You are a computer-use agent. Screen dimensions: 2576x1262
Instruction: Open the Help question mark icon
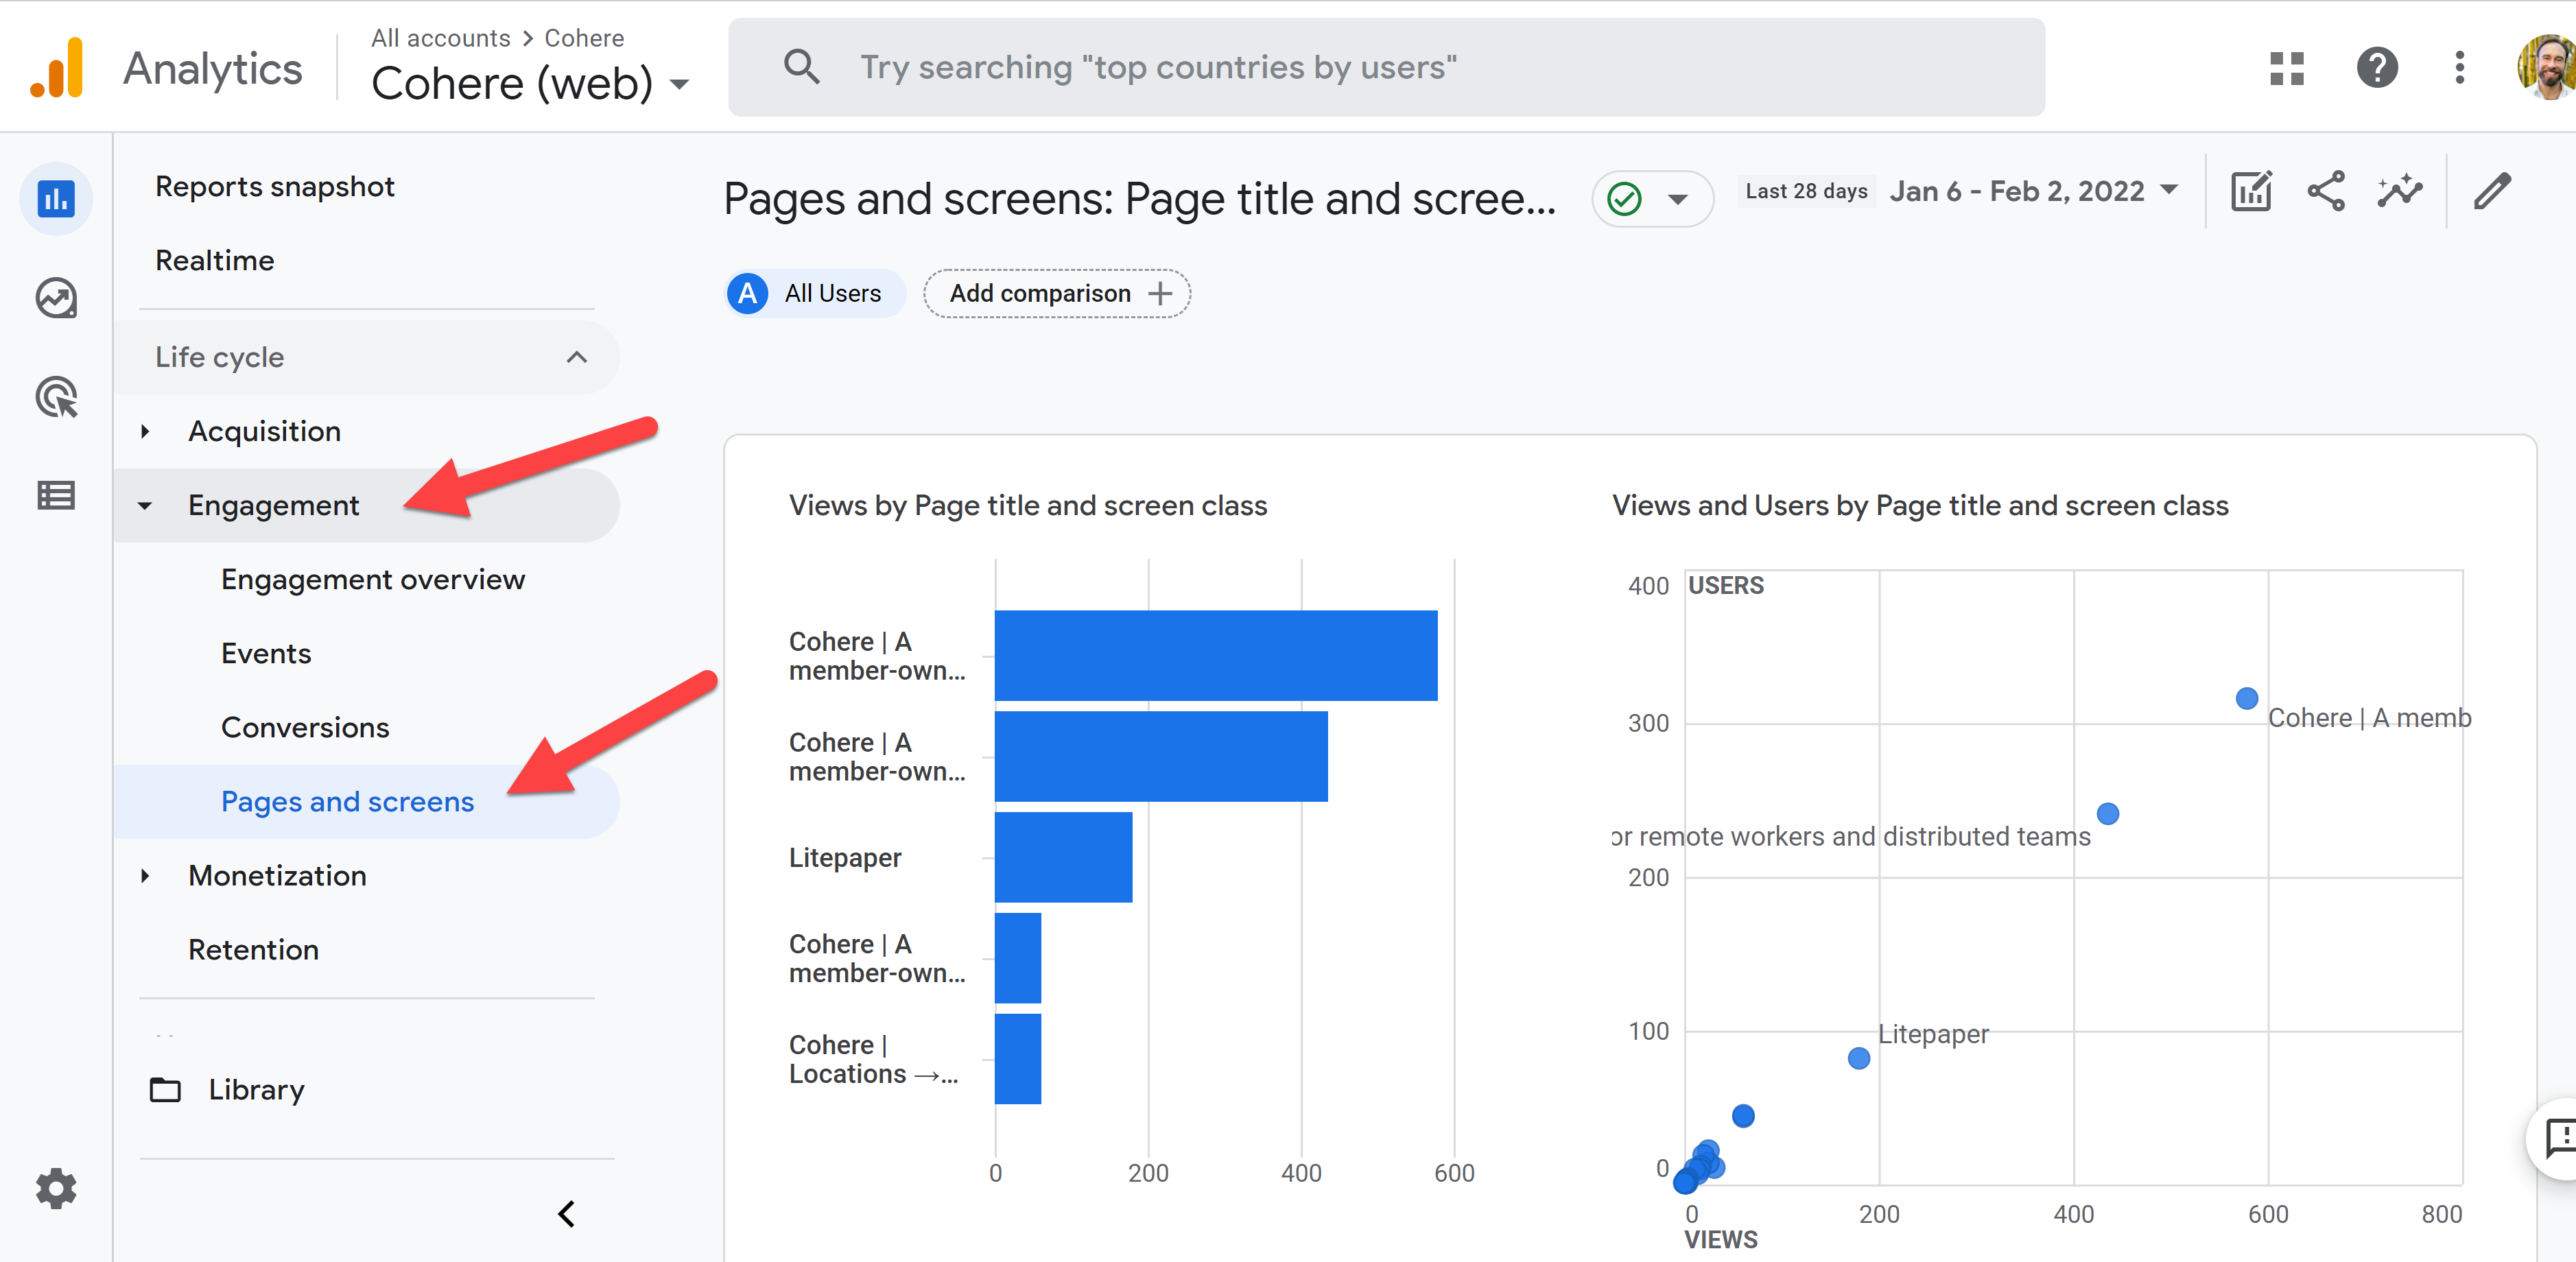click(x=2377, y=68)
